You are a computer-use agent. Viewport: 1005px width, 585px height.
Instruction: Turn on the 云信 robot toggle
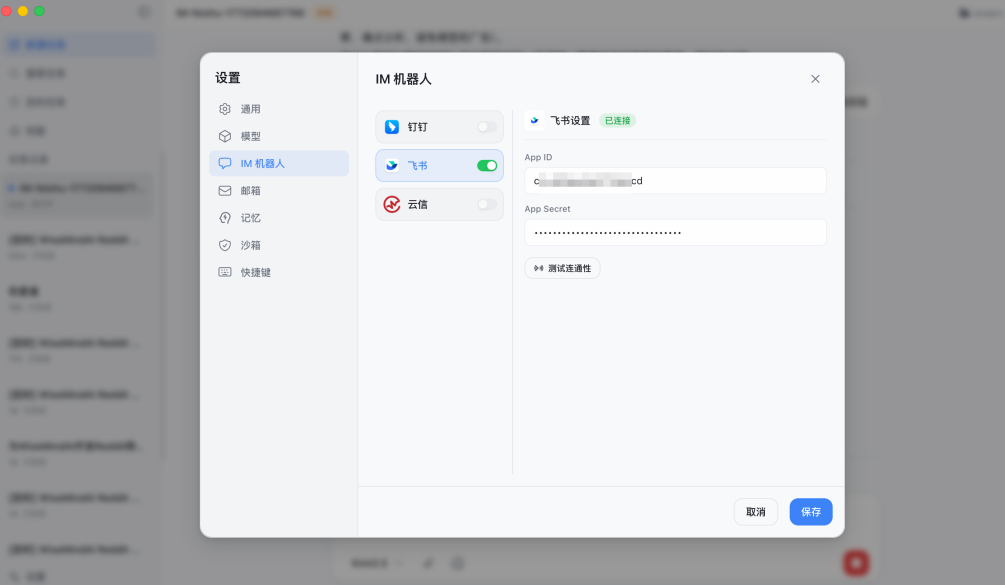(487, 204)
